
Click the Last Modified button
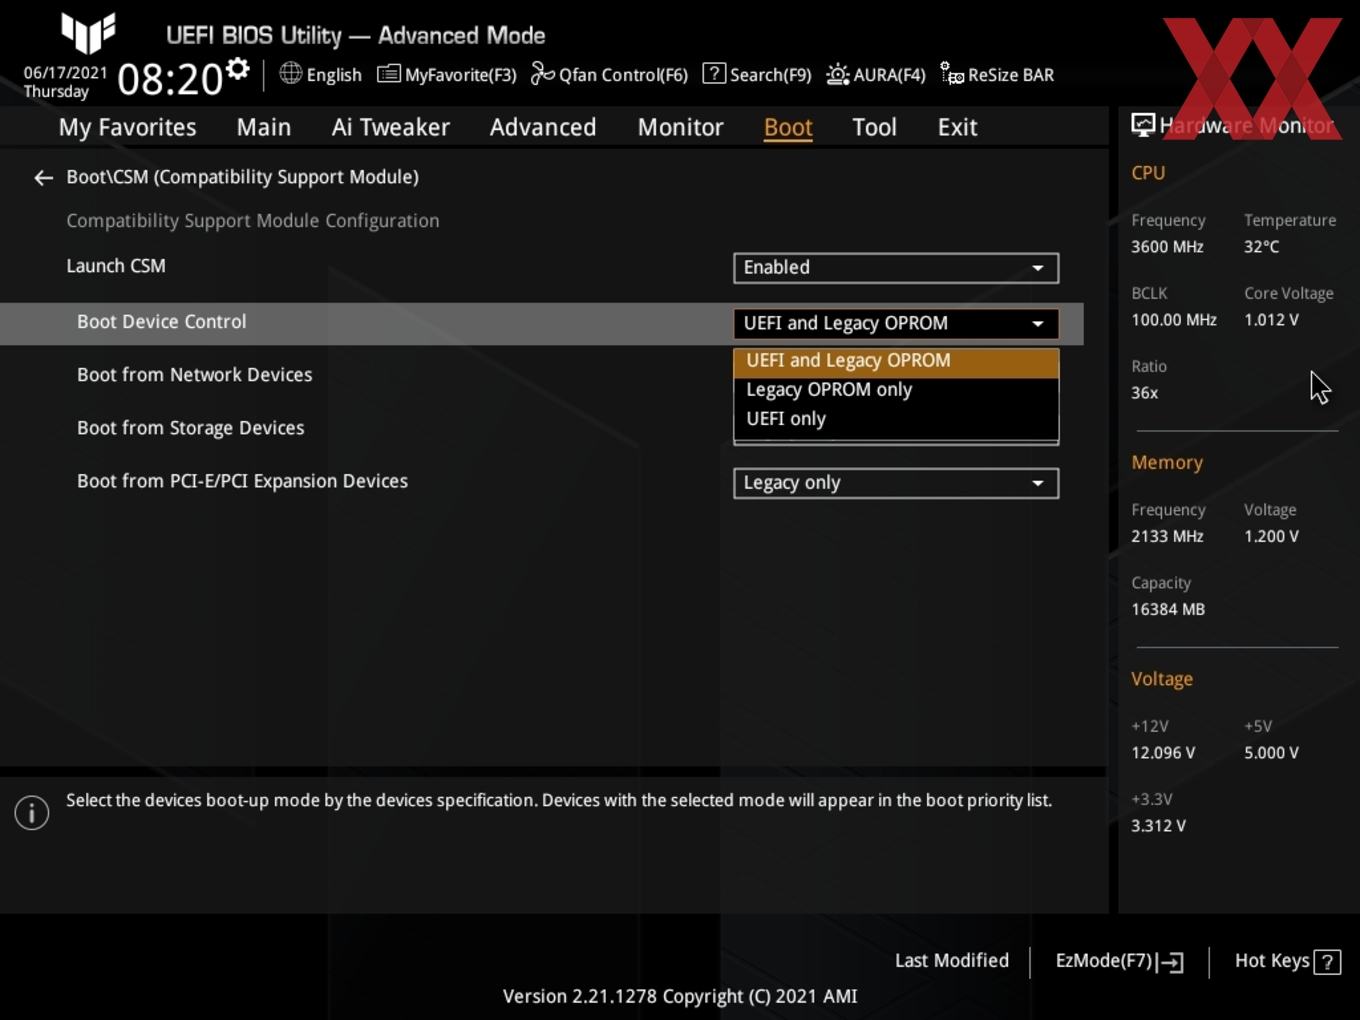[952, 960]
